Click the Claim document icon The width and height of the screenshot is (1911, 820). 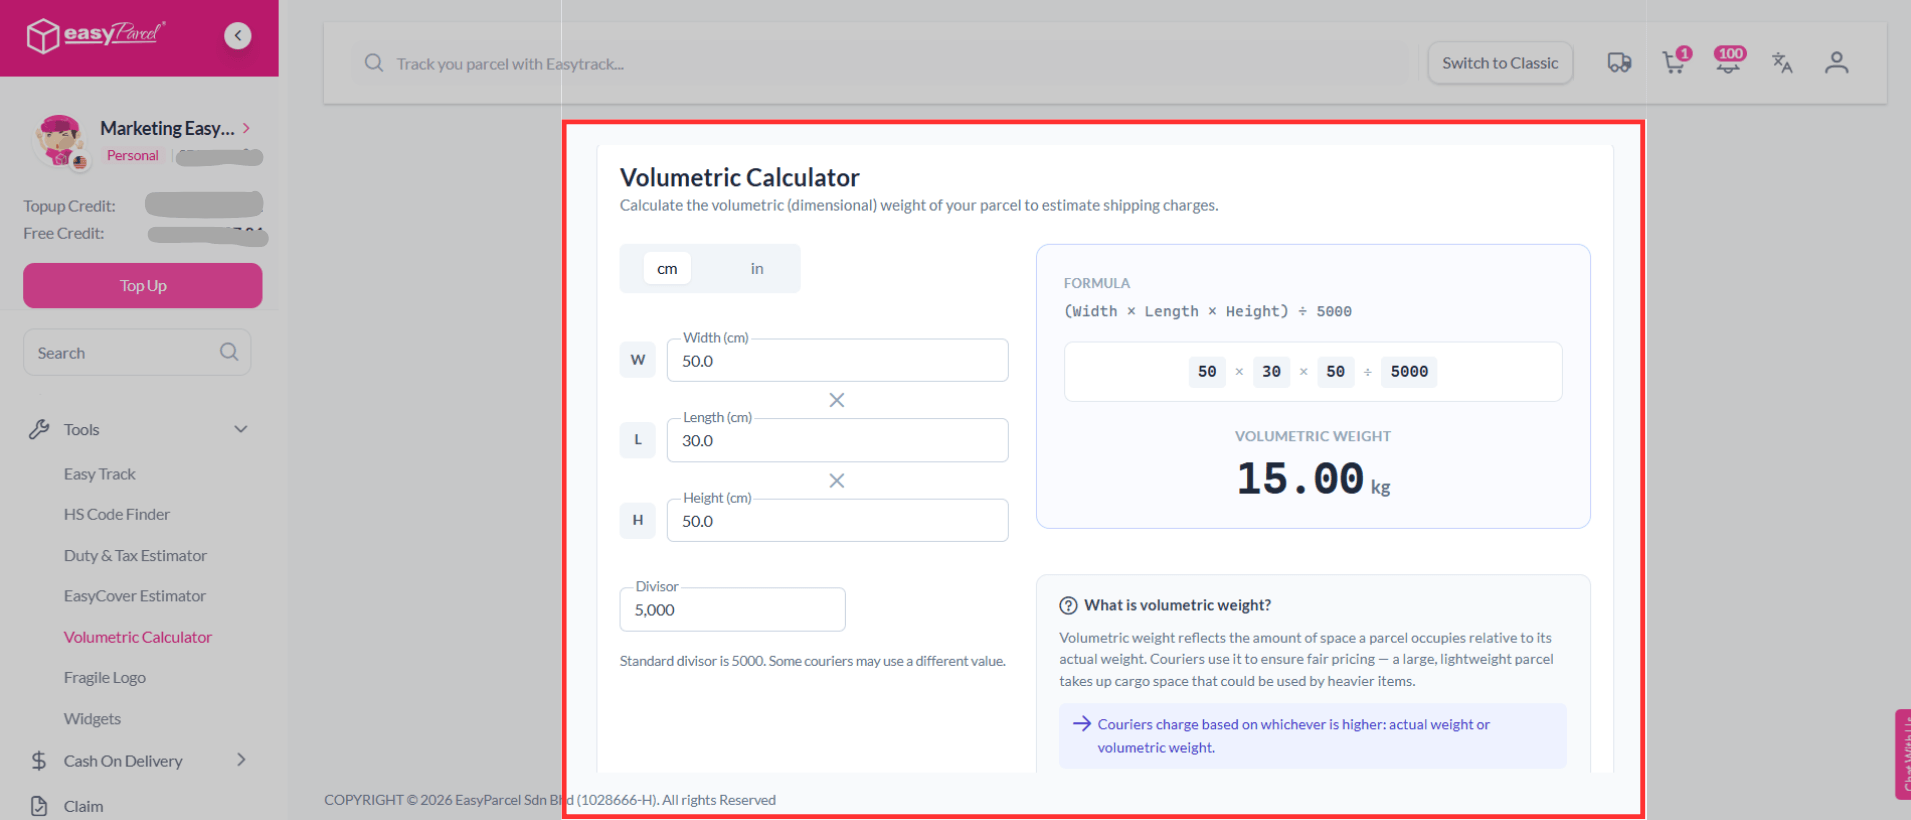[x=39, y=806]
